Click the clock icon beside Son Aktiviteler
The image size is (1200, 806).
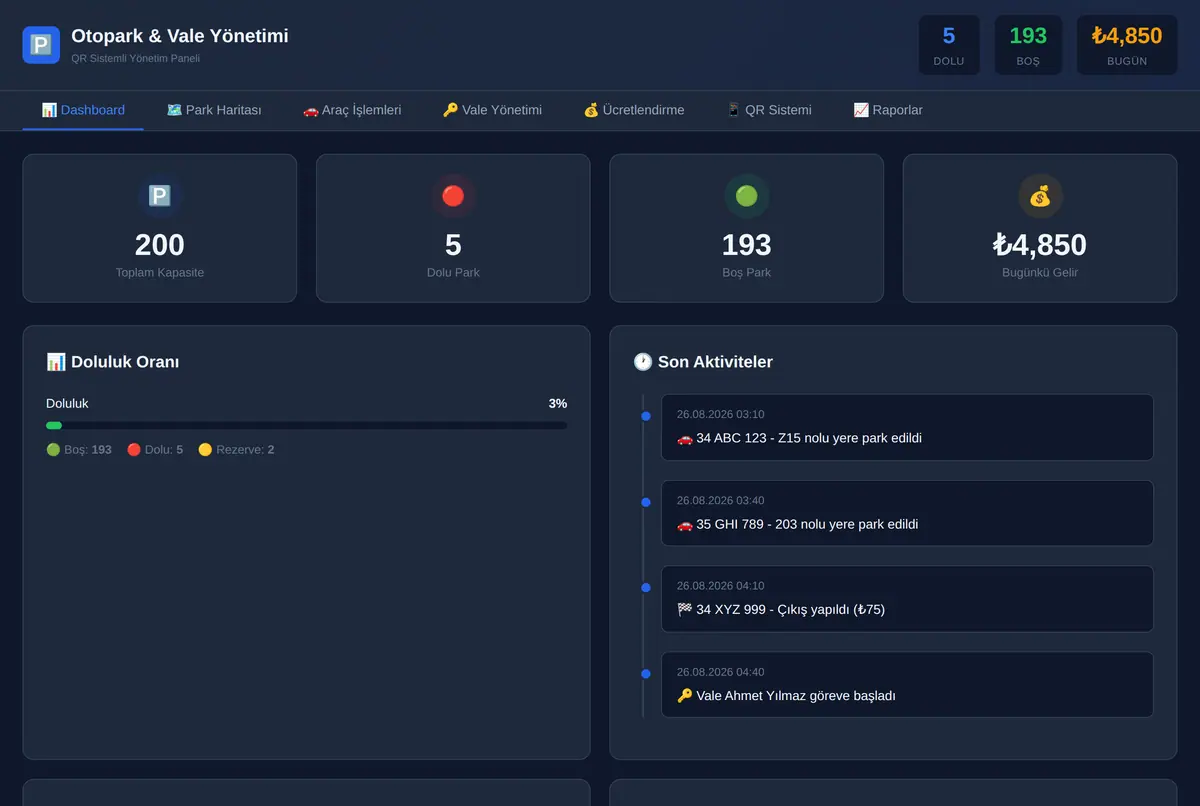point(643,362)
